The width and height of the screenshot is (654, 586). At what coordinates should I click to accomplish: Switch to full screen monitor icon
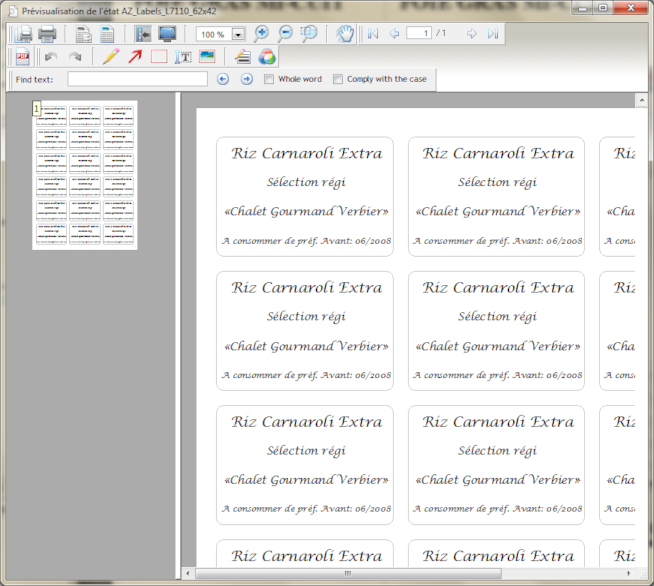point(167,34)
